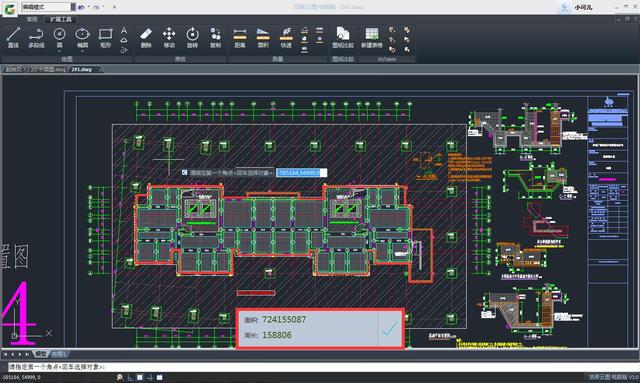Open the 图纸比较 drawing compare tool
This screenshot has height=383, width=640.
pos(343,38)
